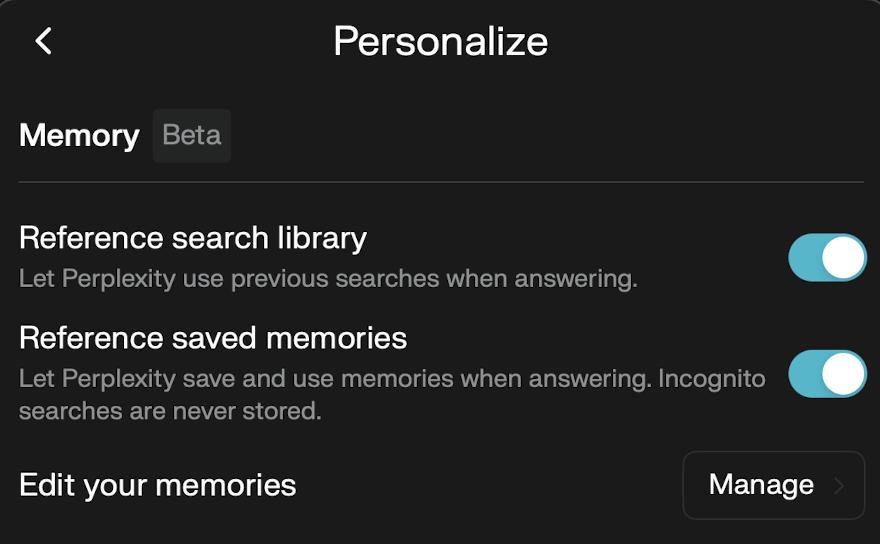Click the white knob of saved memories toggle
This screenshot has height=544, width=880.
click(x=845, y=374)
